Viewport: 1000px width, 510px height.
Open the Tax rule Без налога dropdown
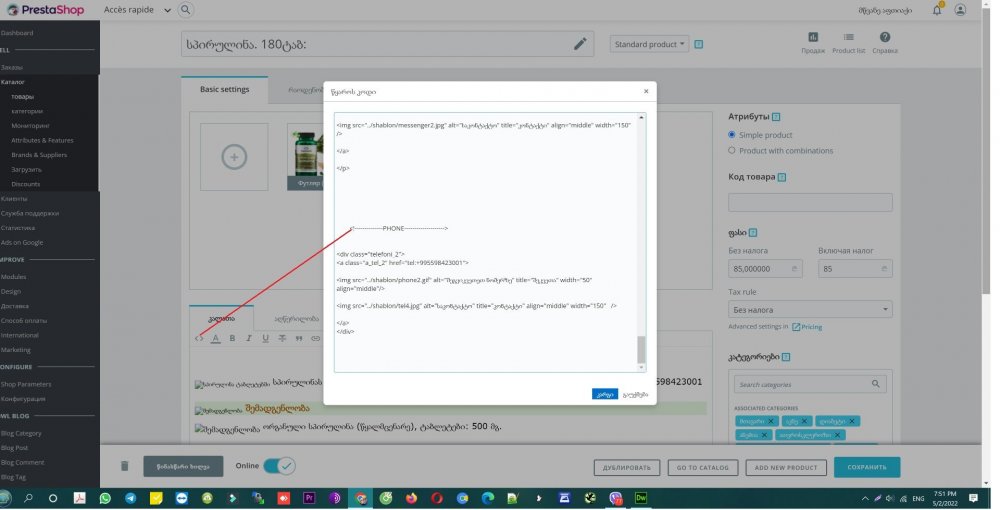pos(810,310)
